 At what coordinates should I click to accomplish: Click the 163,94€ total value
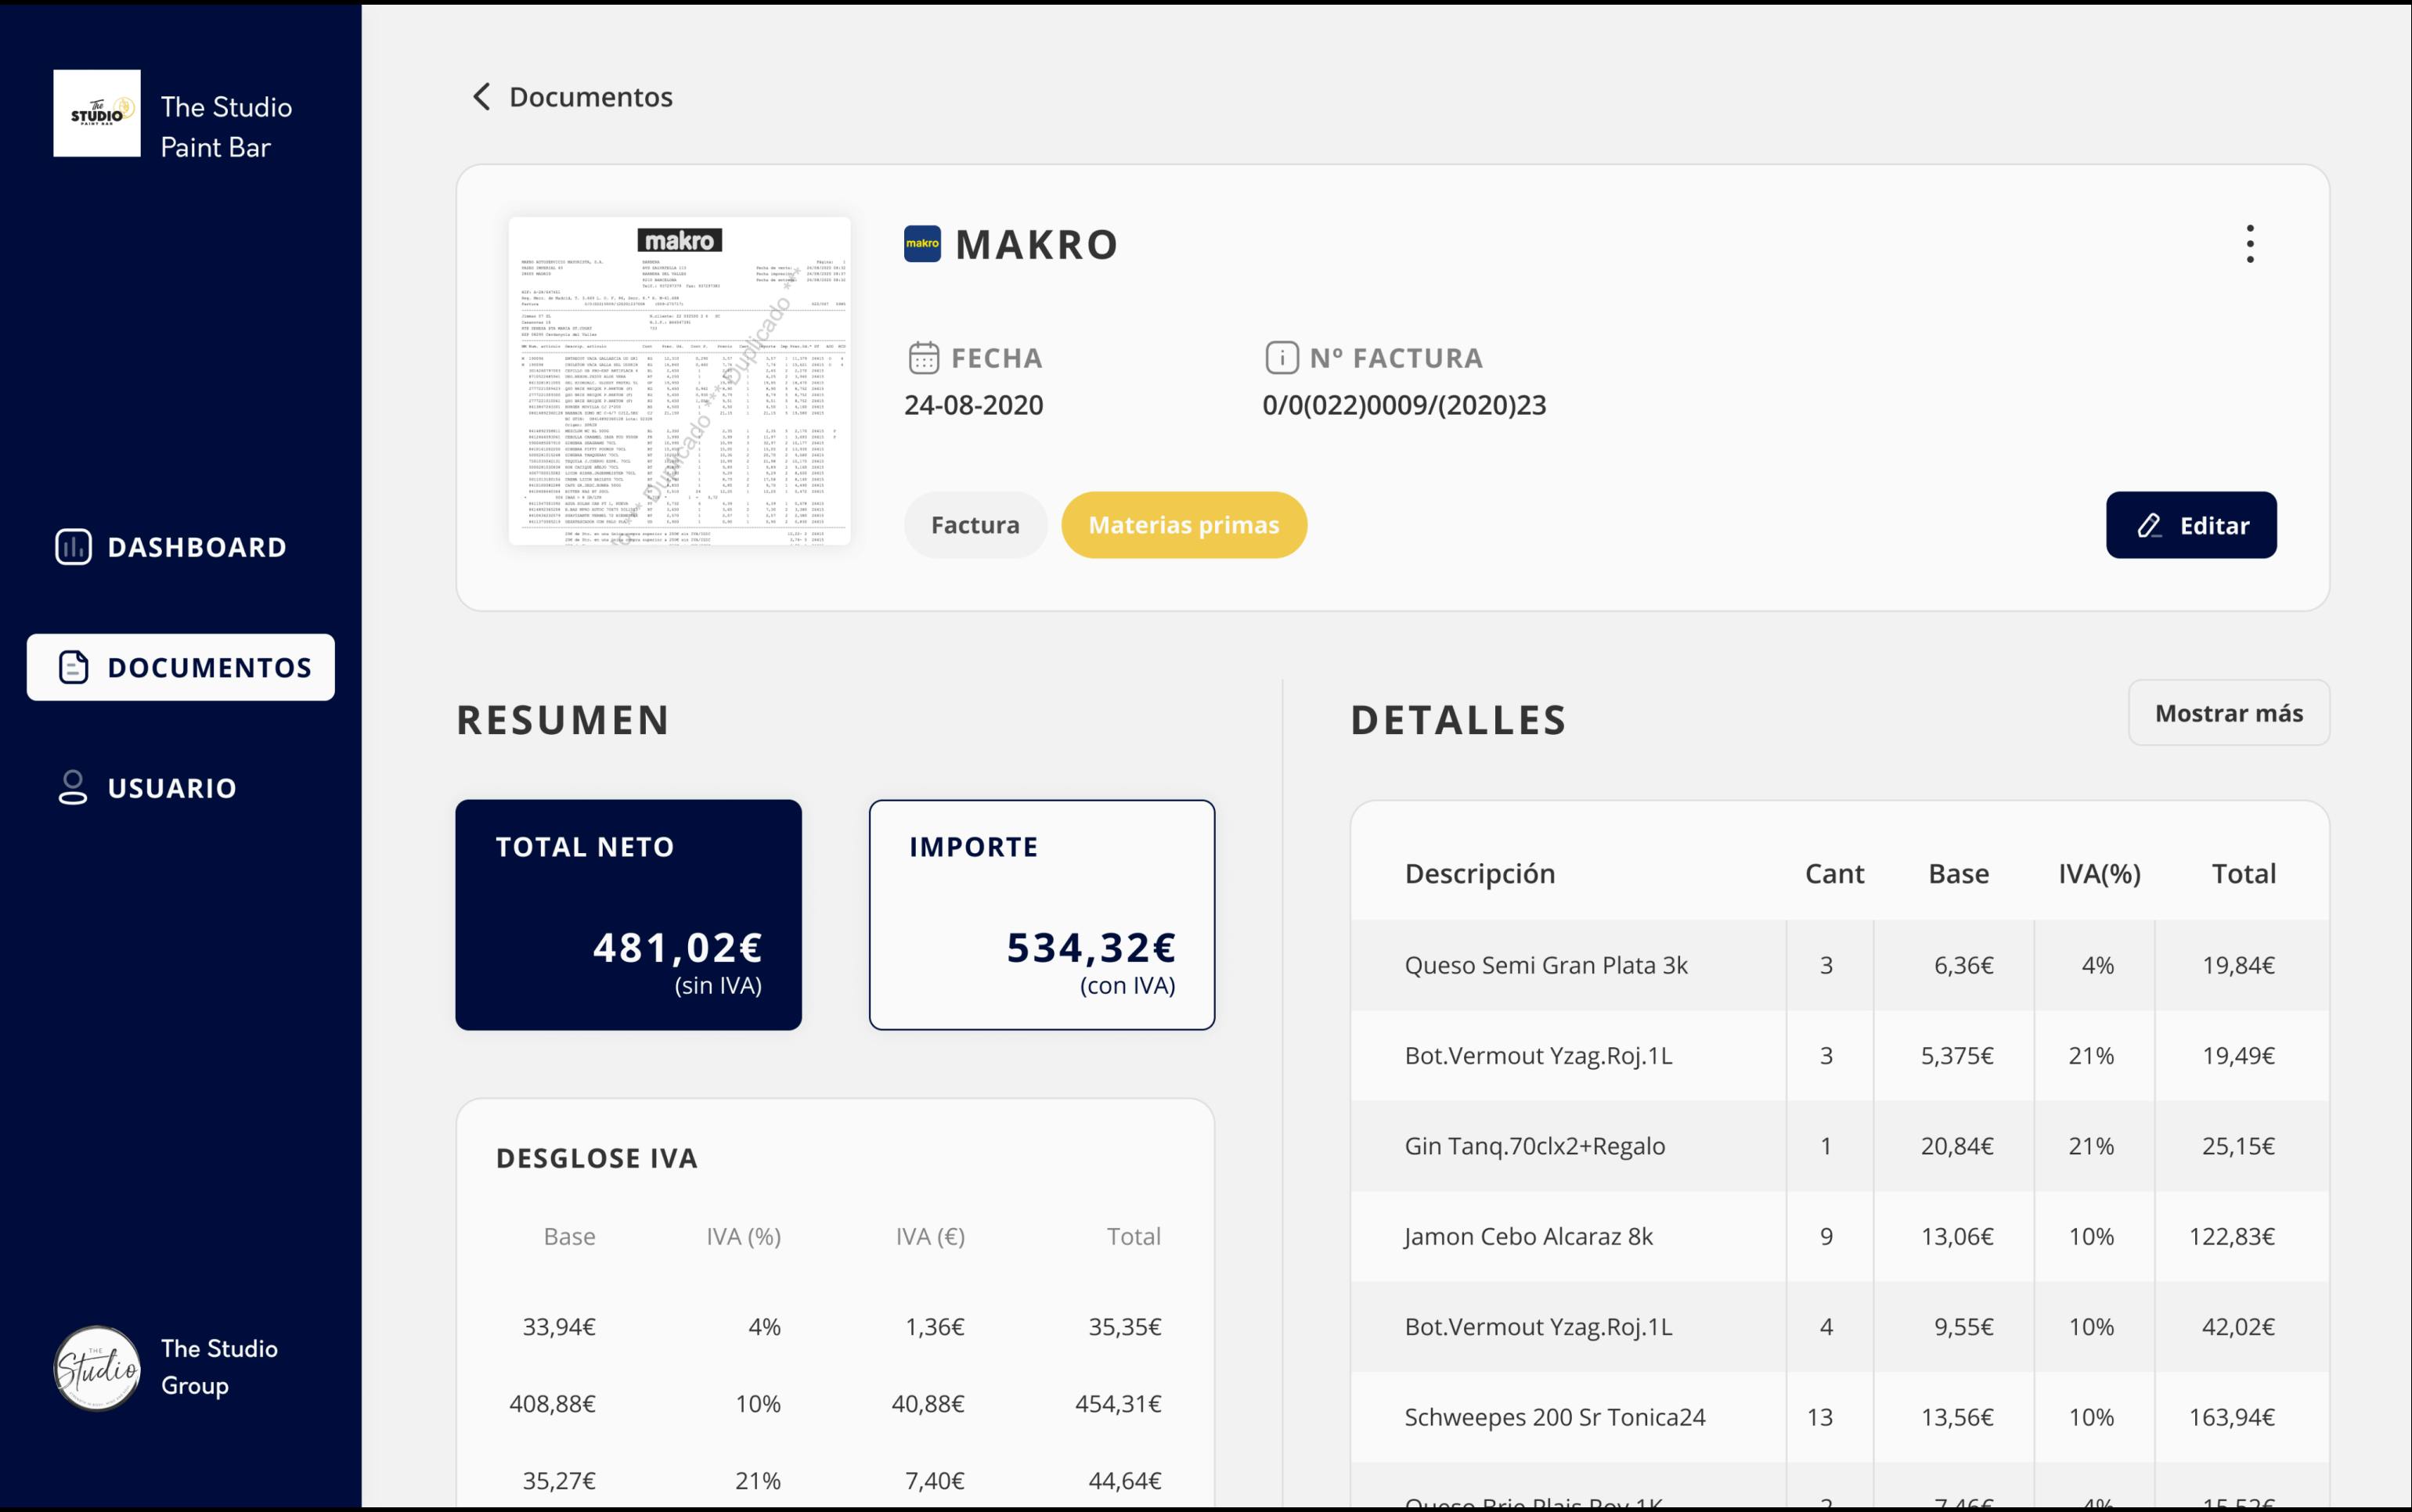[x=2232, y=1417]
